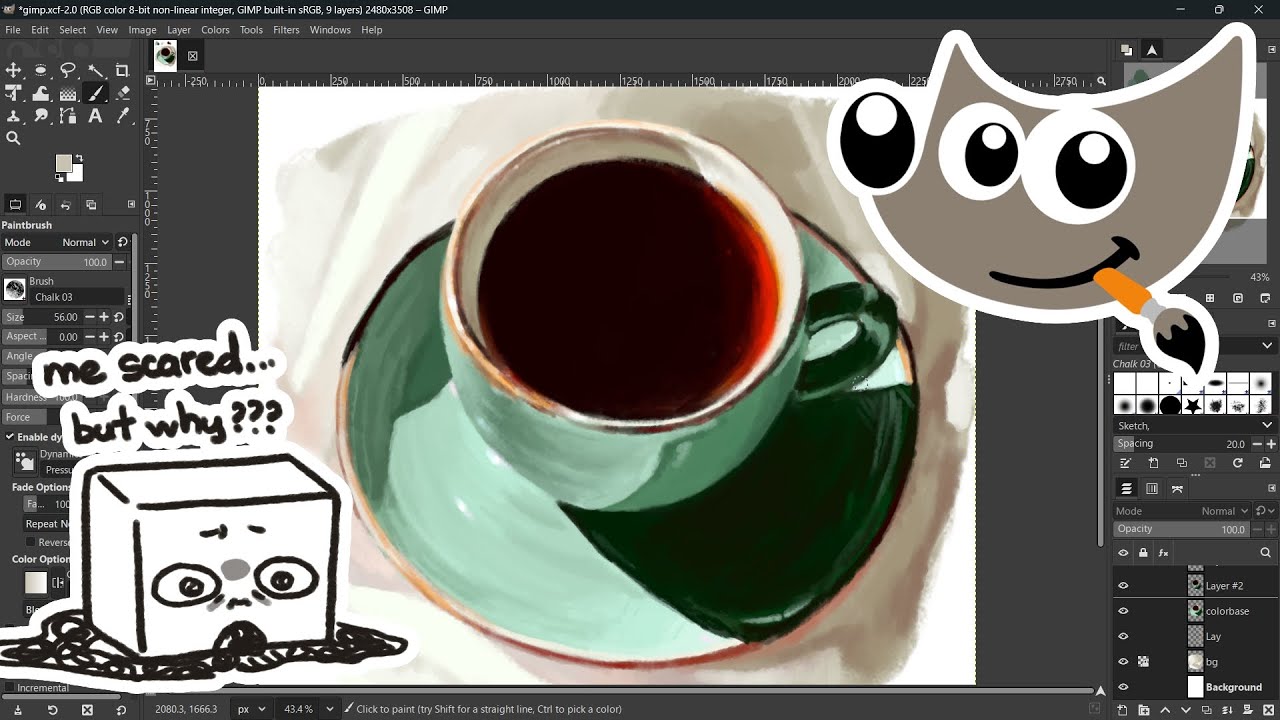Open the zoom level dropdown arrow
1280x720 pixels.
tap(330, 709)
